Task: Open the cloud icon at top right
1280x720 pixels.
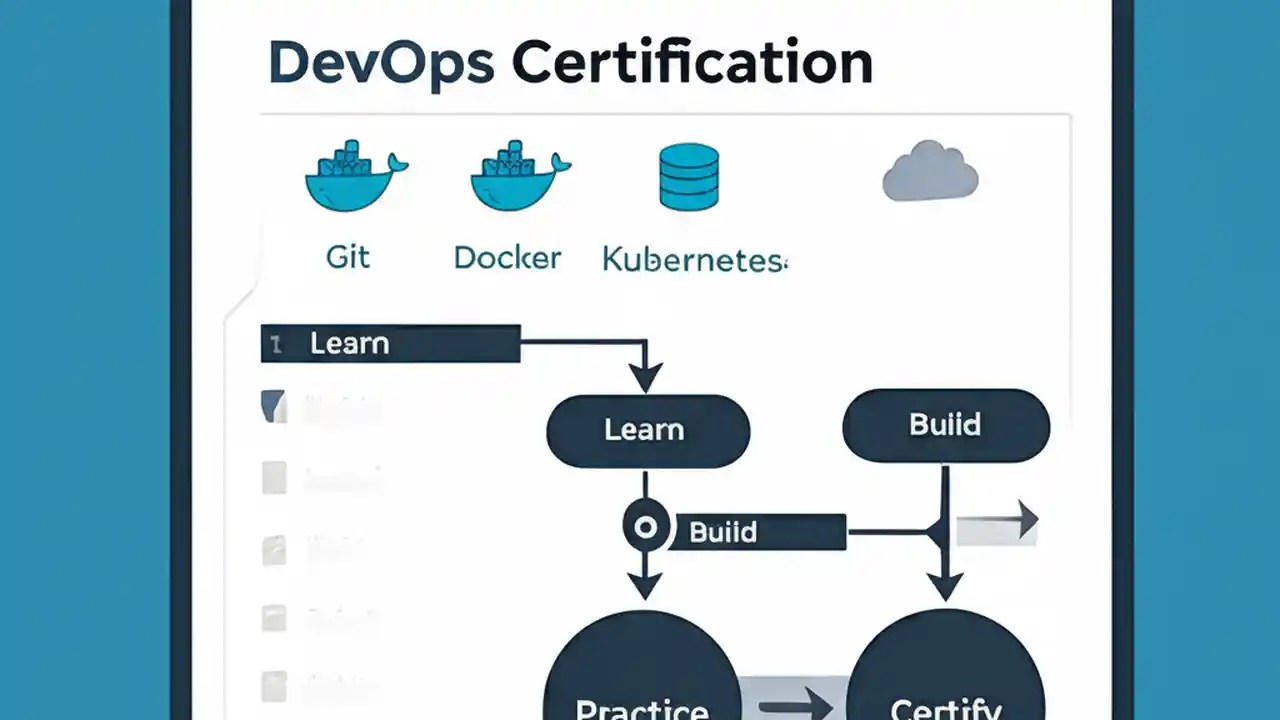Action: coord(929,172)
